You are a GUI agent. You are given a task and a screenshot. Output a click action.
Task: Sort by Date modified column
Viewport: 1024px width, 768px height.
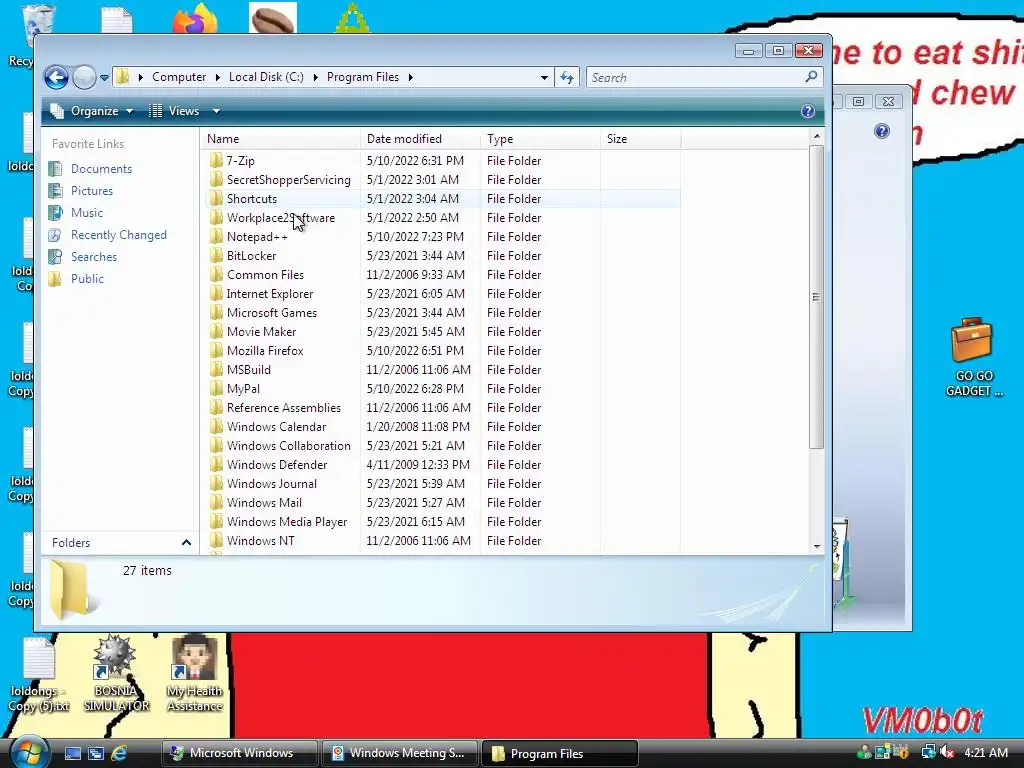pos(420,138)
